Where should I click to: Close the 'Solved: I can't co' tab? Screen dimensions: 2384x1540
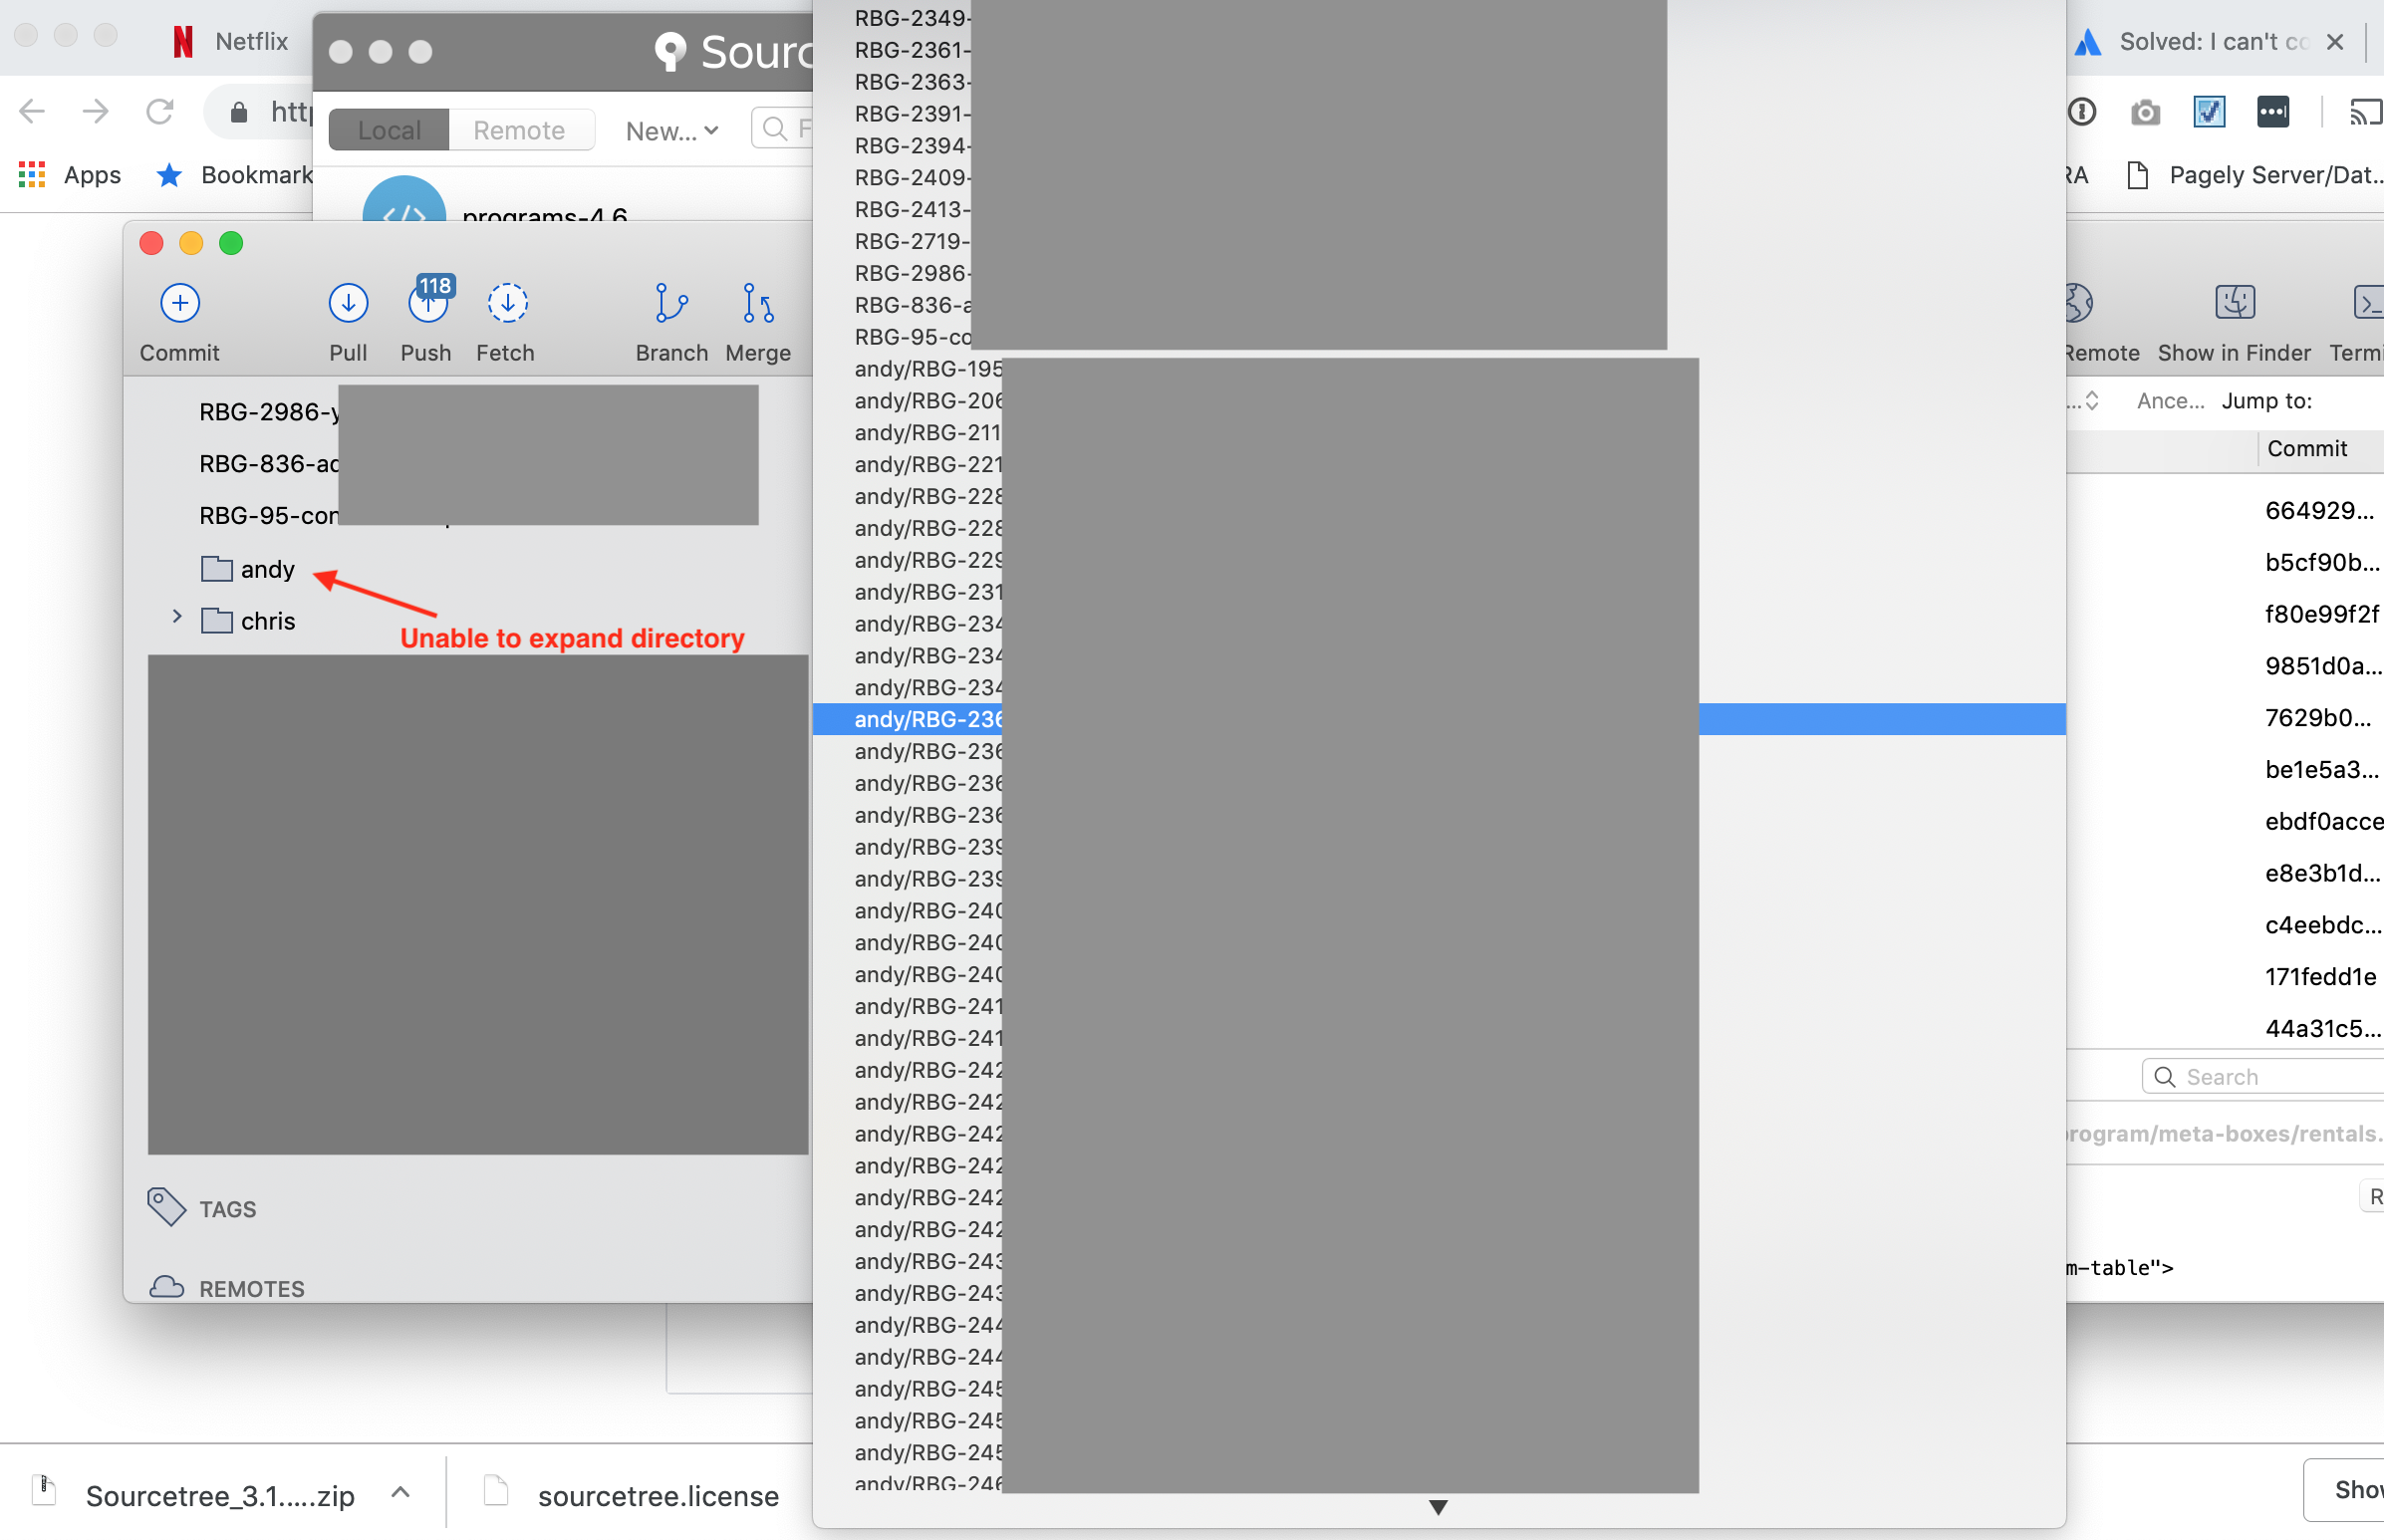coord(2335,41)
